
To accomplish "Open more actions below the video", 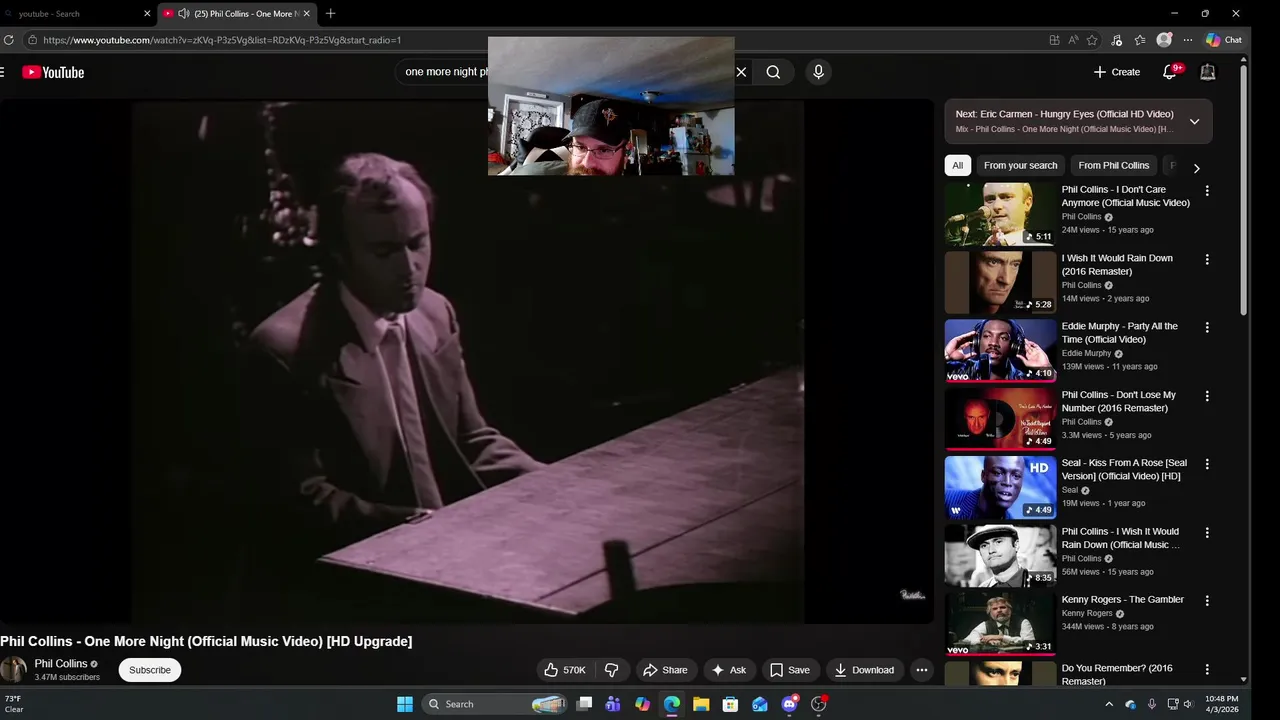I will tap(922, 670).
